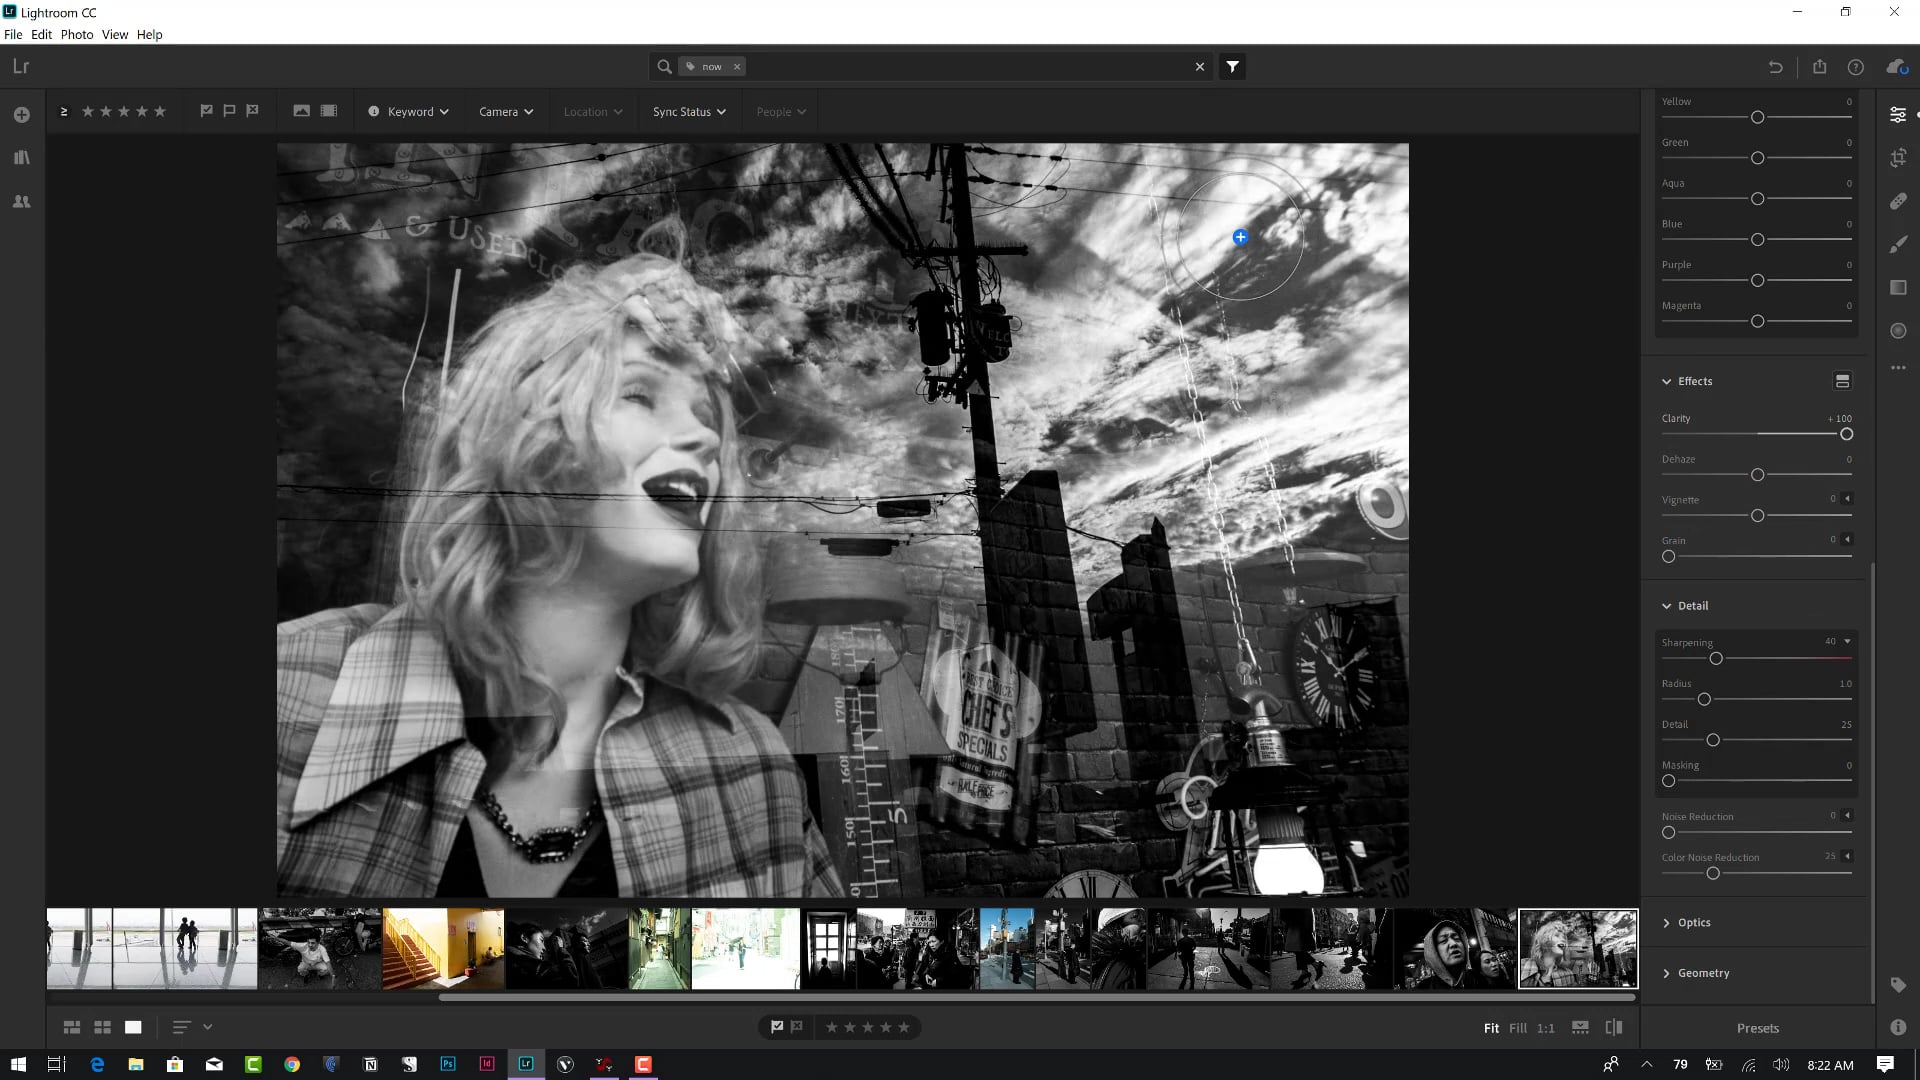The height and width of the screenshot is (1080, 1920).
Task: Select the hooded man thumbnail
Action: [x=1455, y=949]
